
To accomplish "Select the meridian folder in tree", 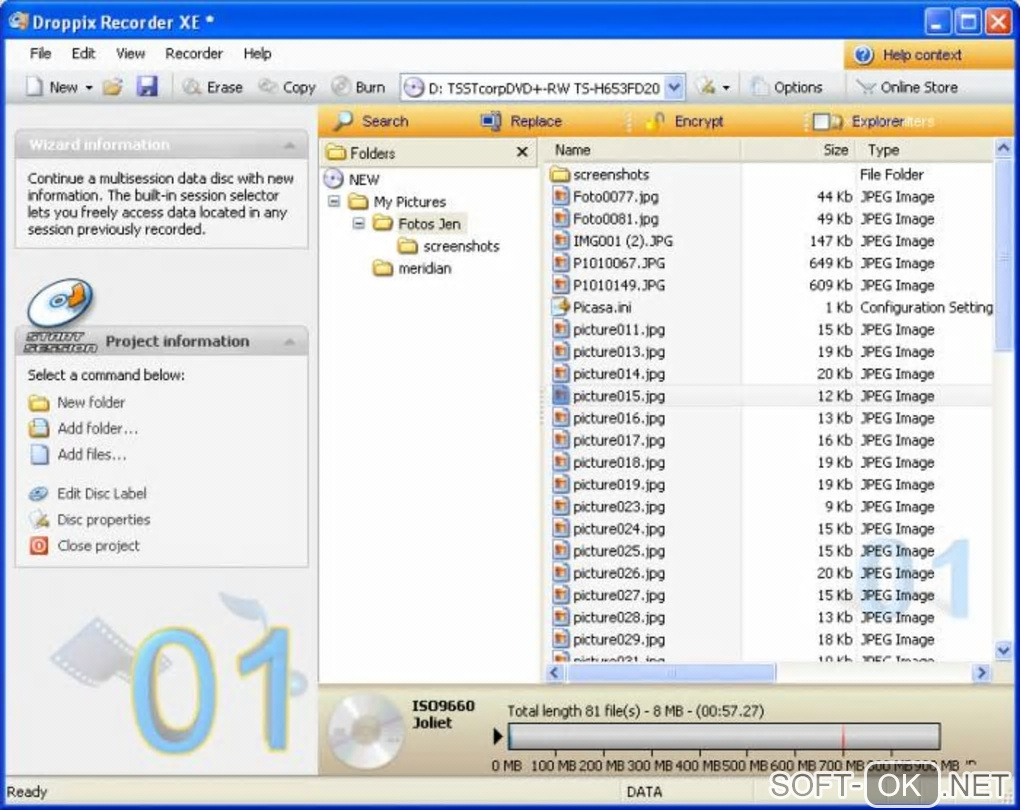I will coord(412,268).
